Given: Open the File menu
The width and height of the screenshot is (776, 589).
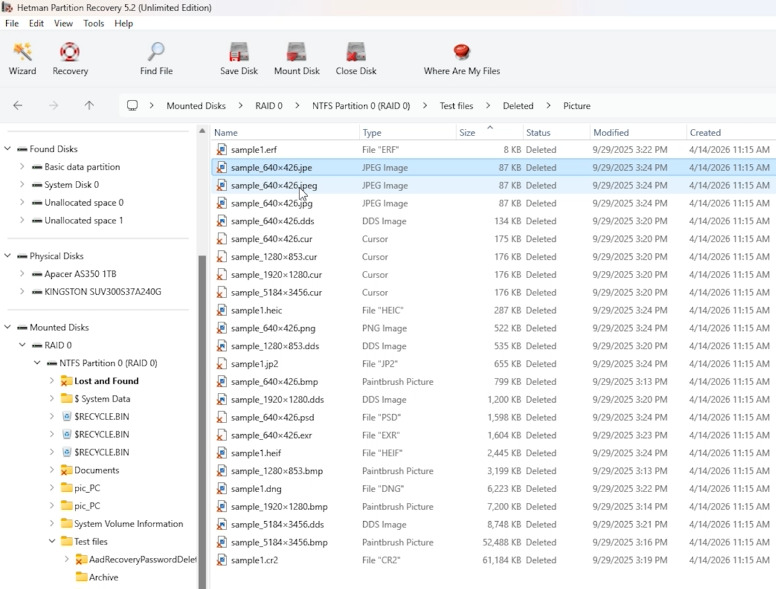Looking at the screenshot, I should (x=12, y=23).
